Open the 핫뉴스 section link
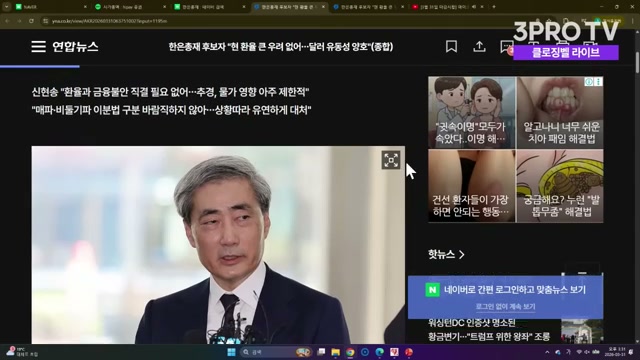Screen dimensions: 640x360 click(x=446, y=254)
